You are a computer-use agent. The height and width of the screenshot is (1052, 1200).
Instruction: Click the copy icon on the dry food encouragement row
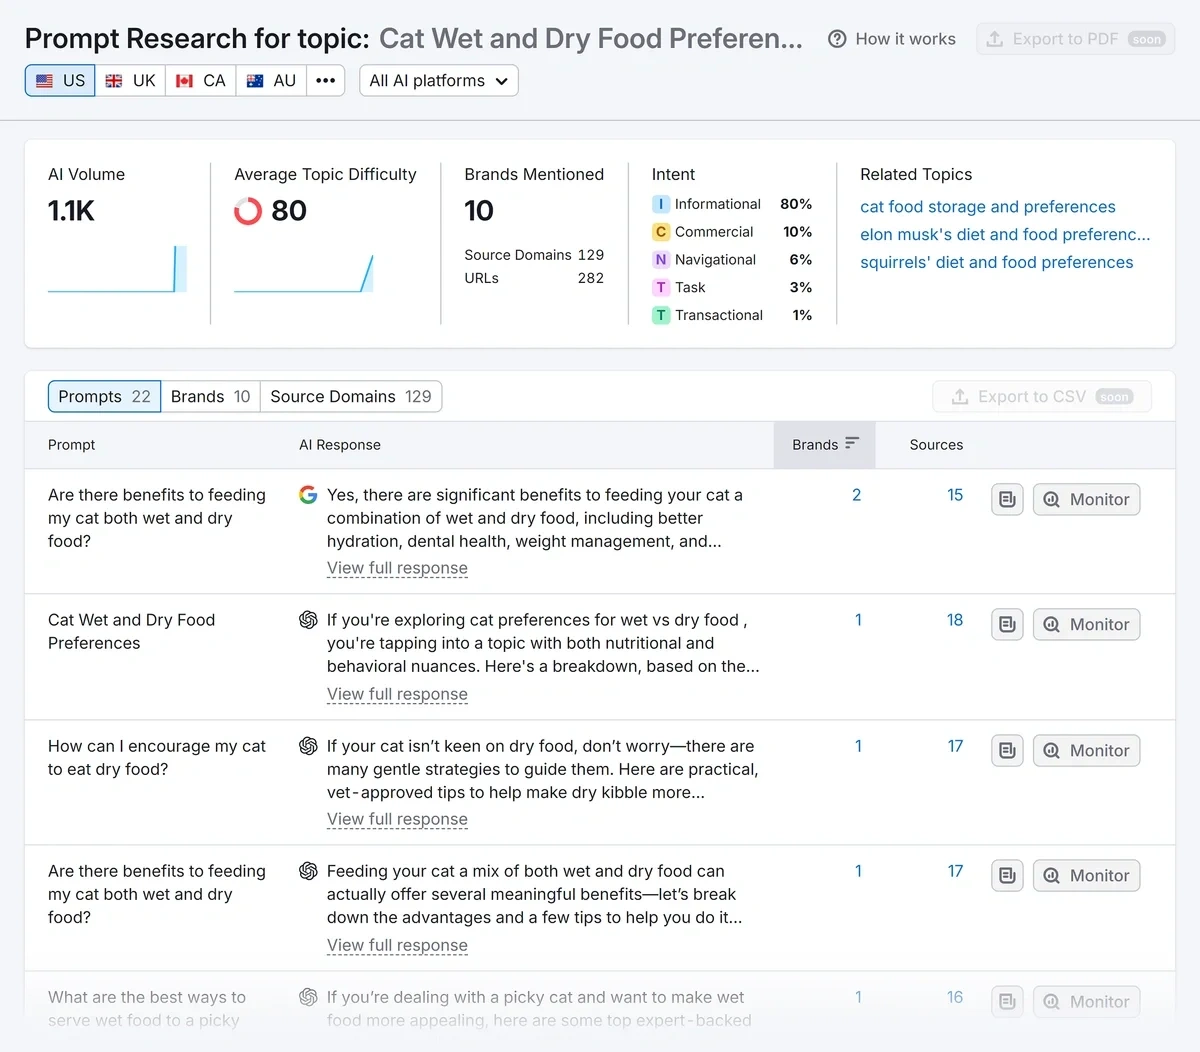1007,750
